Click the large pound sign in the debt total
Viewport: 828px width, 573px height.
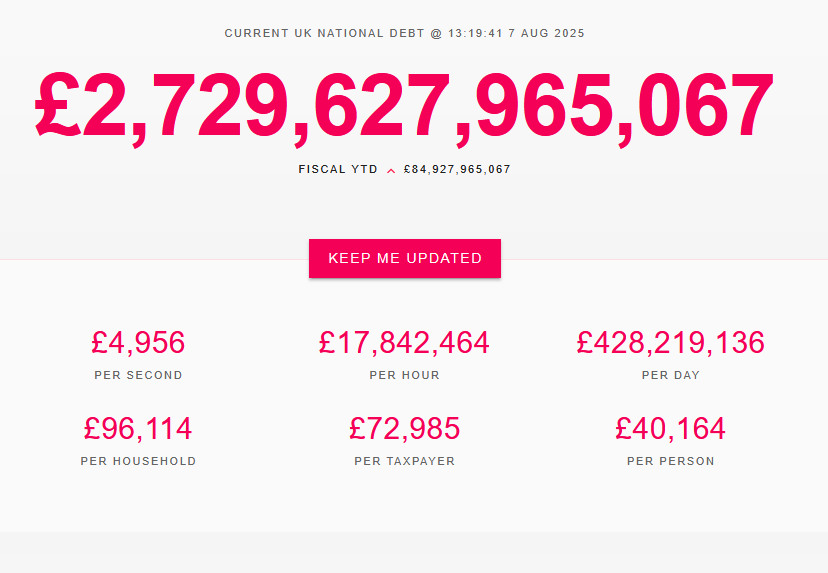(57, 105)
